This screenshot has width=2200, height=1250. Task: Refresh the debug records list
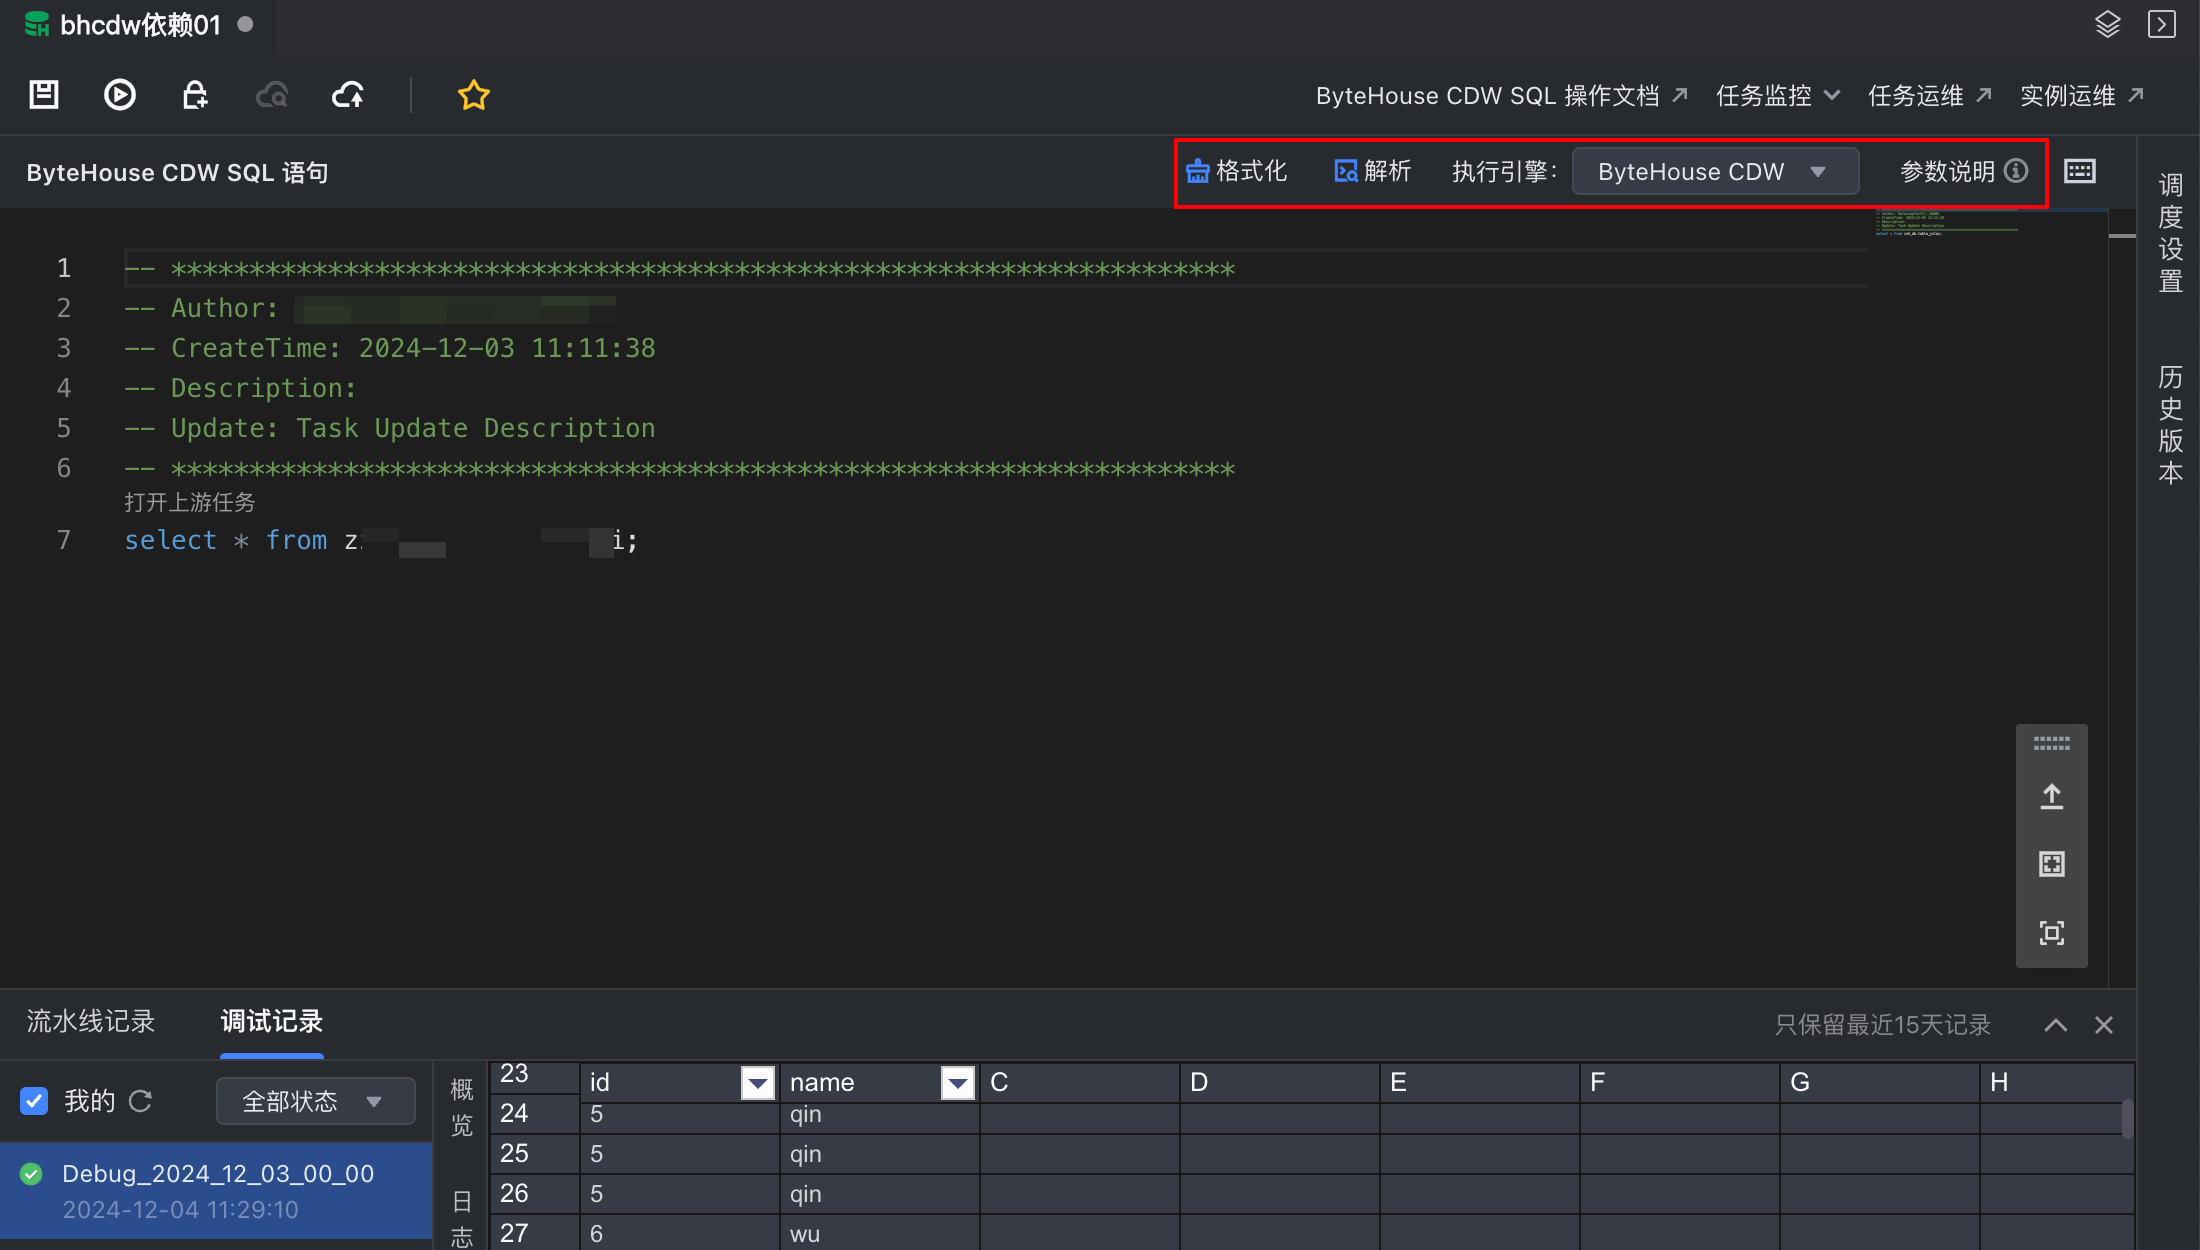[x=141, y=1101]
